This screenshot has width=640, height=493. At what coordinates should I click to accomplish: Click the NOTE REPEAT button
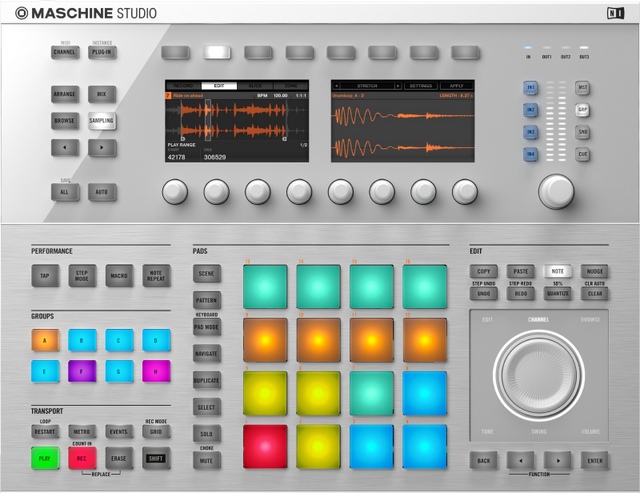point(156,276)
